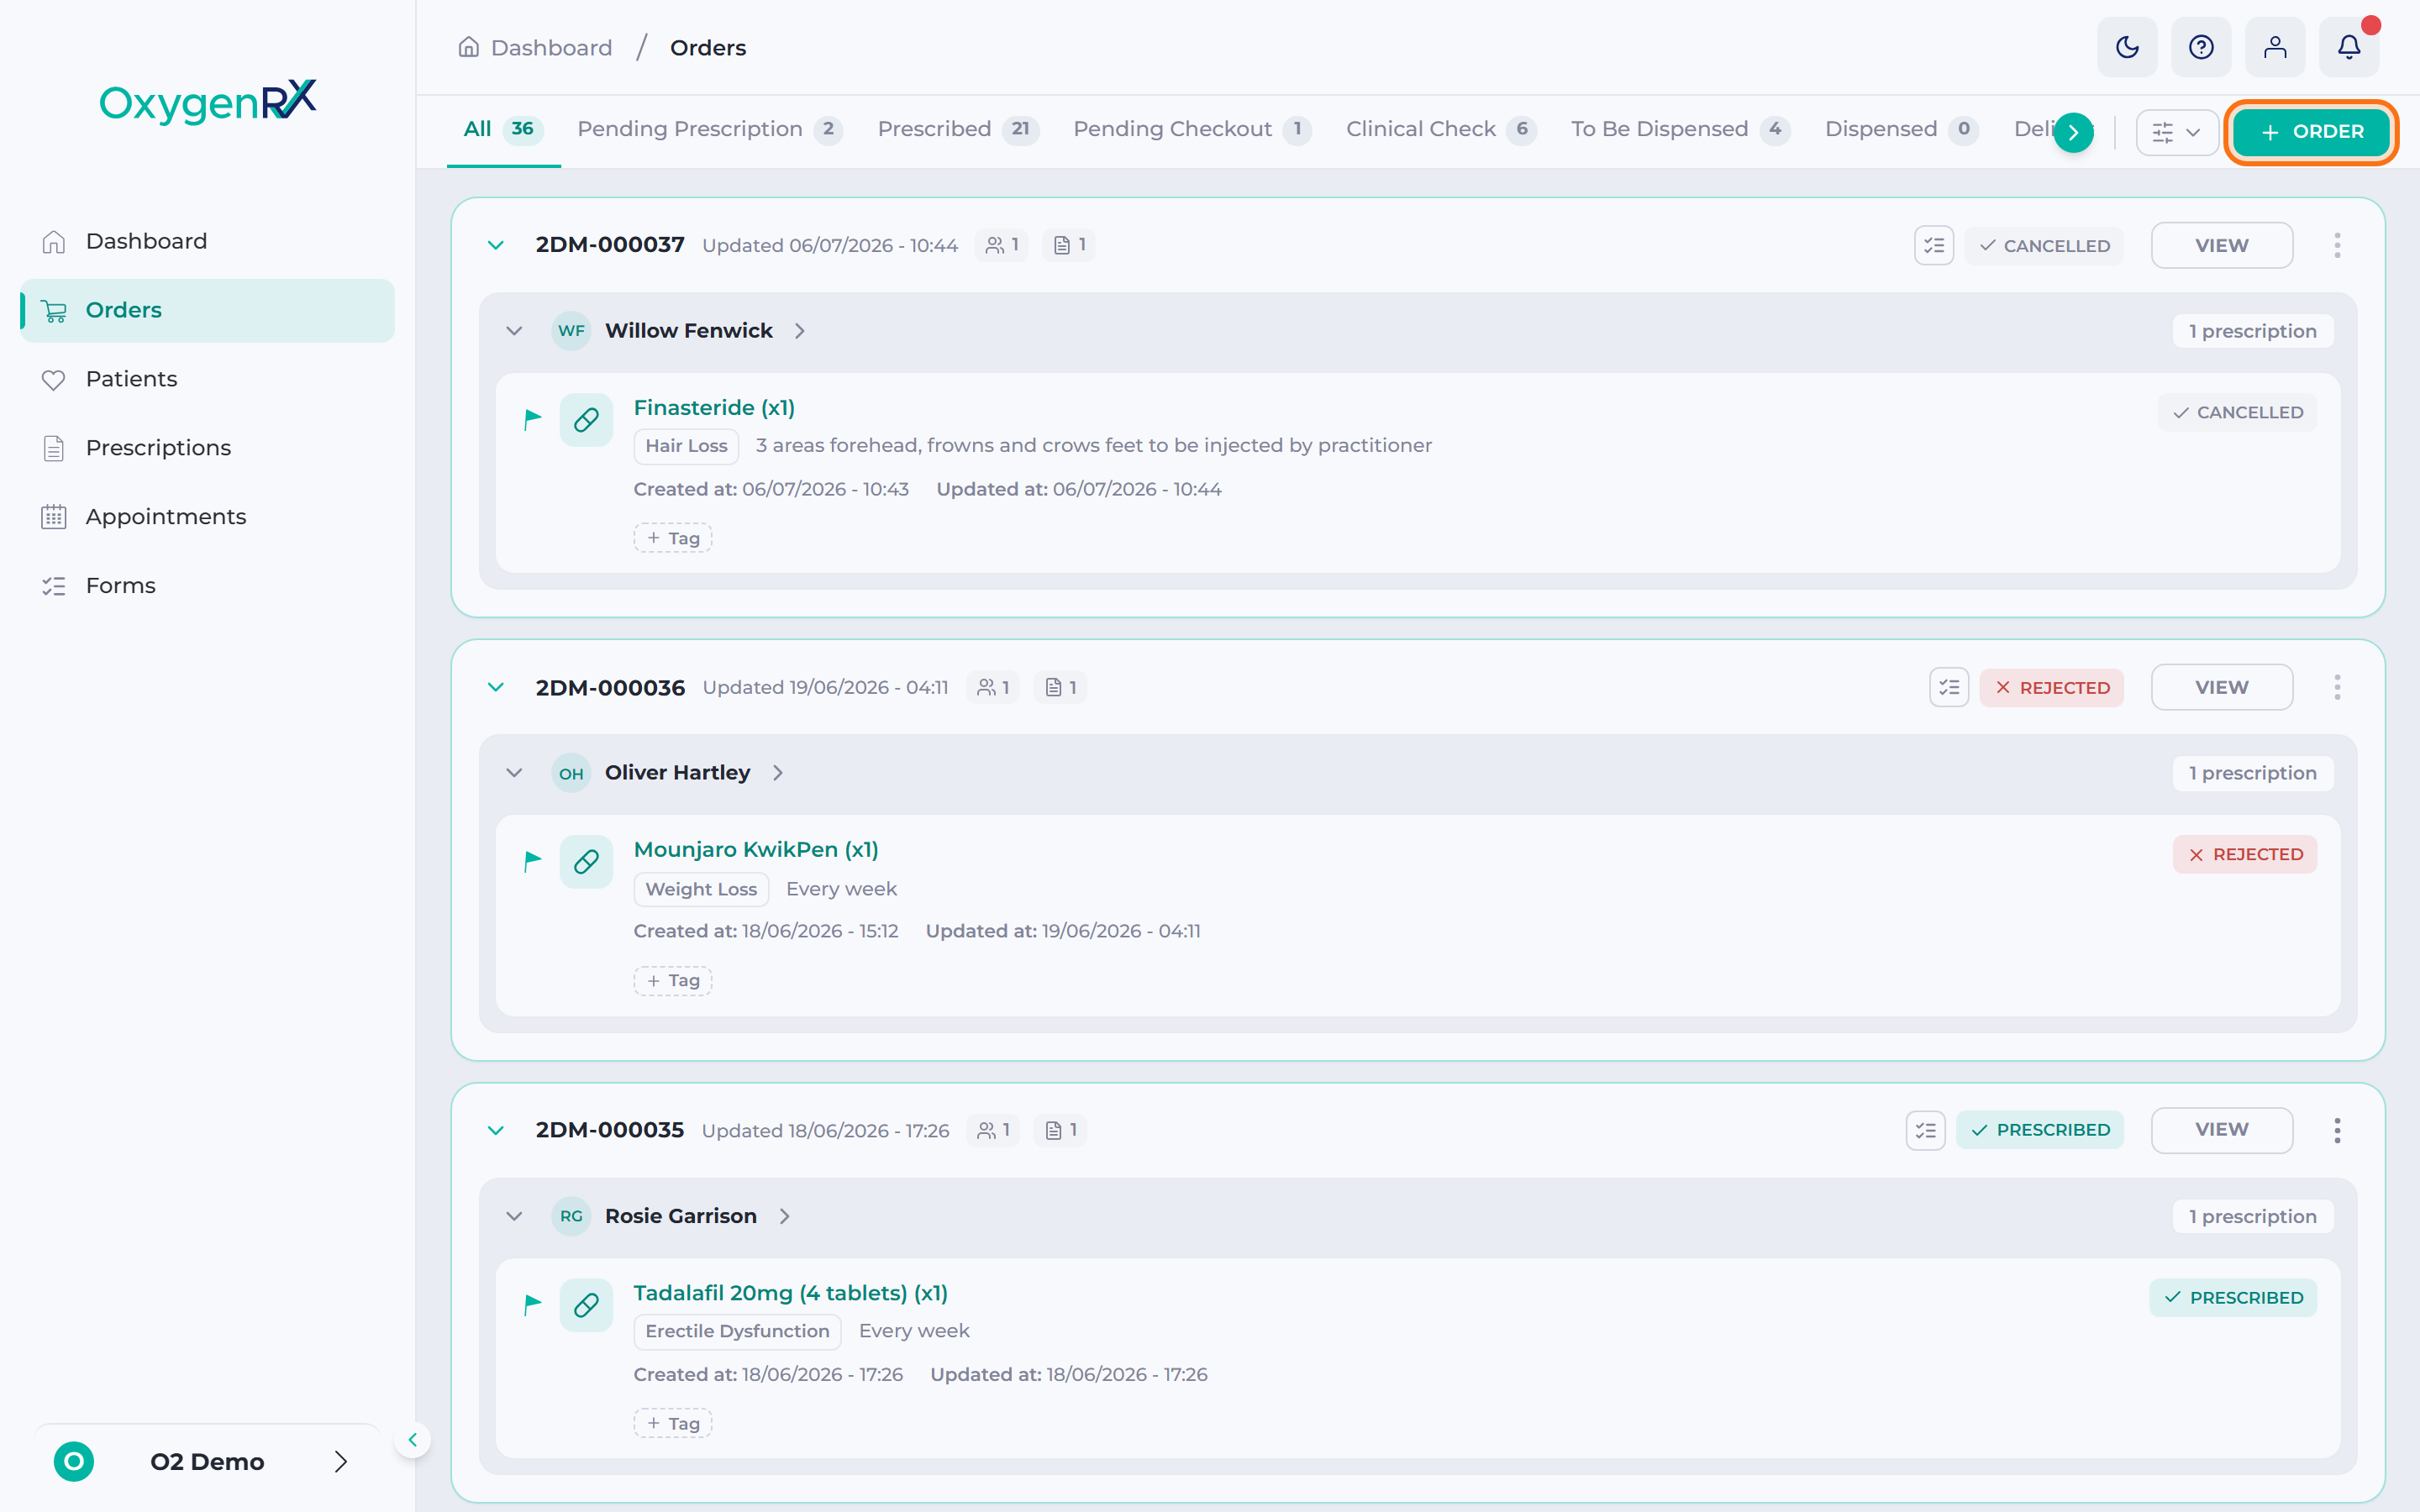The width and height of the screenshot is (2420, 1512).
Task: Click the WF avatar for Willow Fenwick
Action: pyautogui.click(x=571, y=331)
